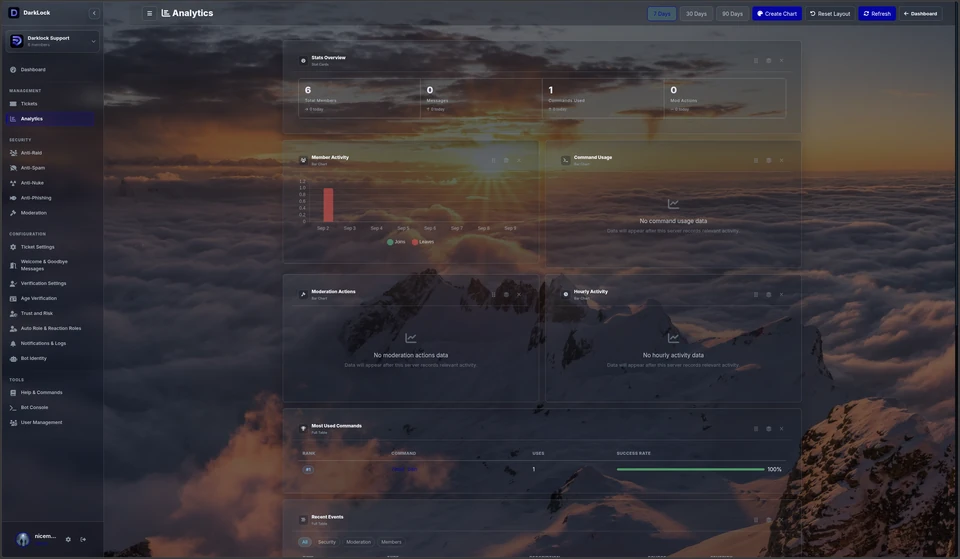Click the blue command name in row #1
960x559 pixels.
[x=404, y=470]
